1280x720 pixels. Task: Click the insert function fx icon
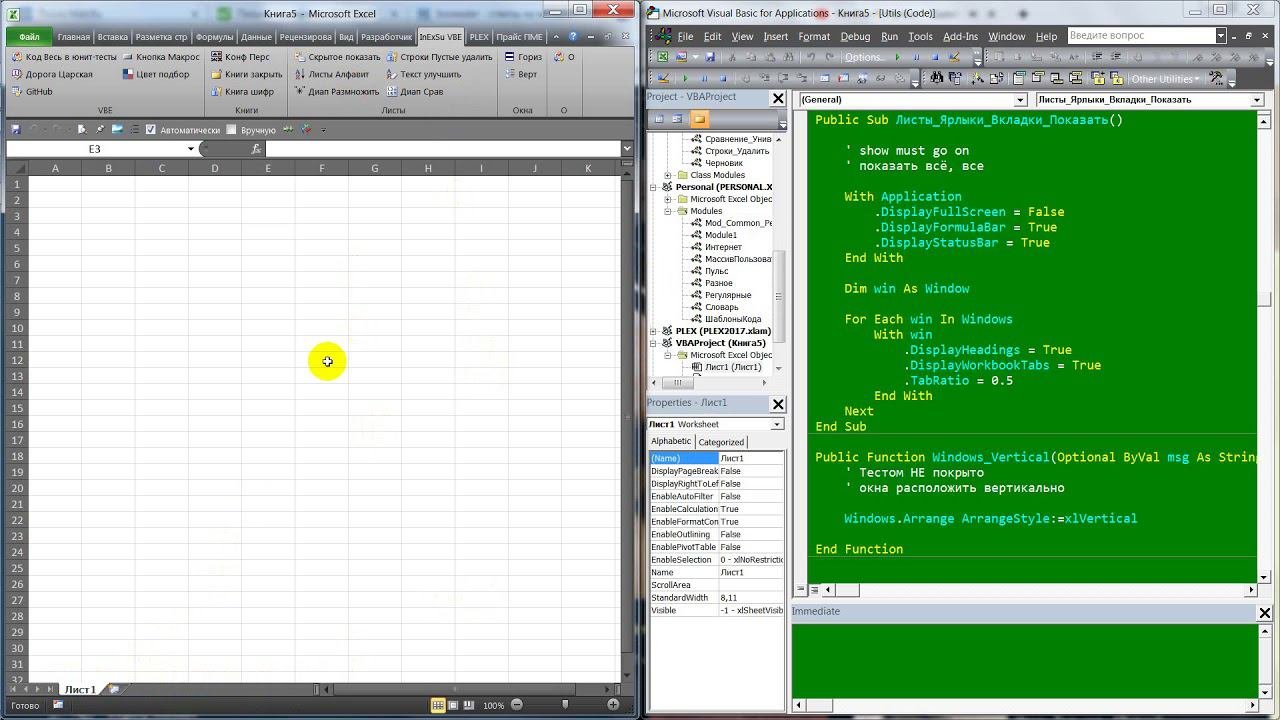click(256, 149)
